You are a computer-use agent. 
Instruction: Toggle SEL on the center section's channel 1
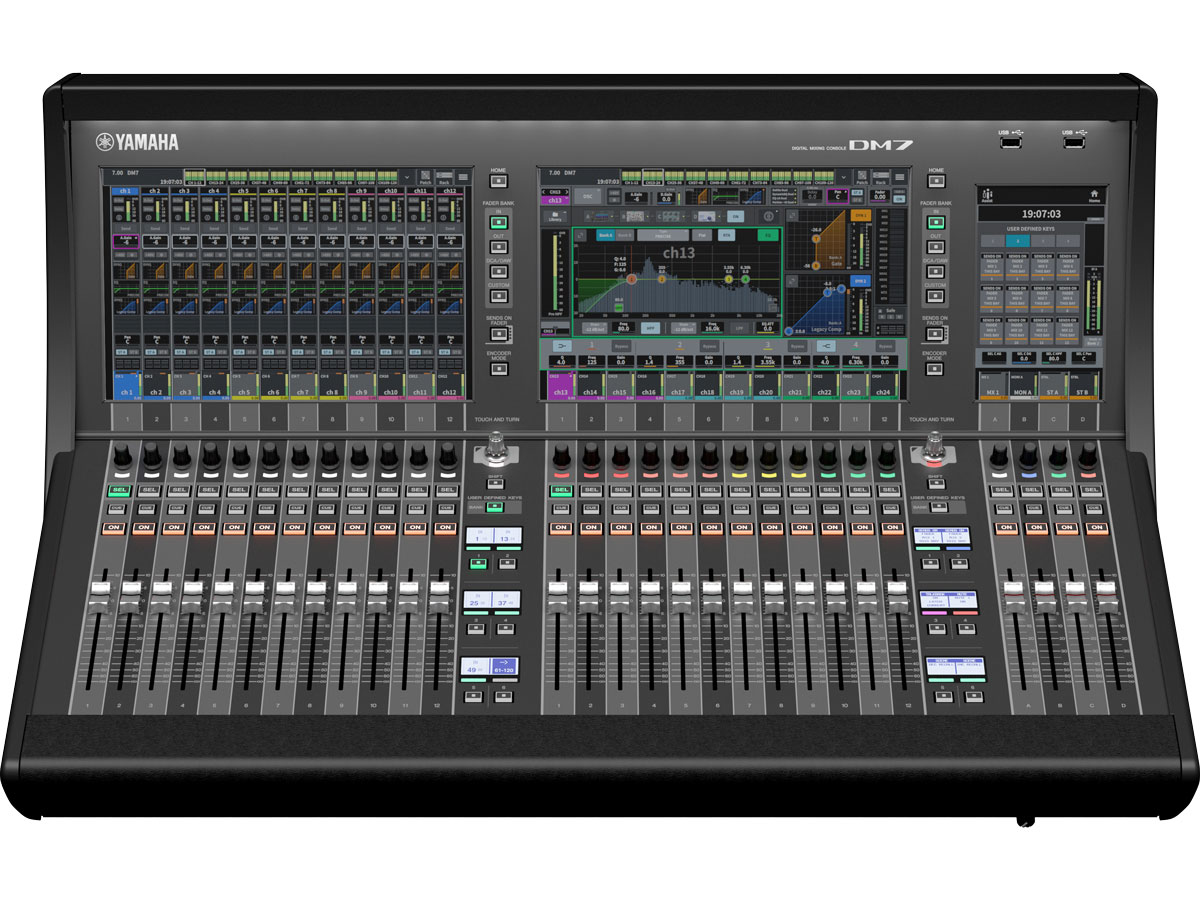[x=561, y=490]
